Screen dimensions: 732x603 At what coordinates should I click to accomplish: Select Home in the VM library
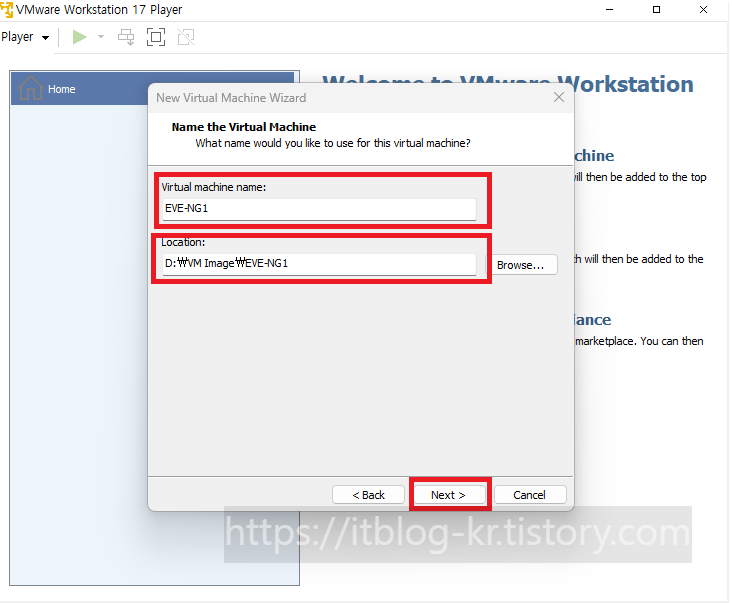[154, 89]
